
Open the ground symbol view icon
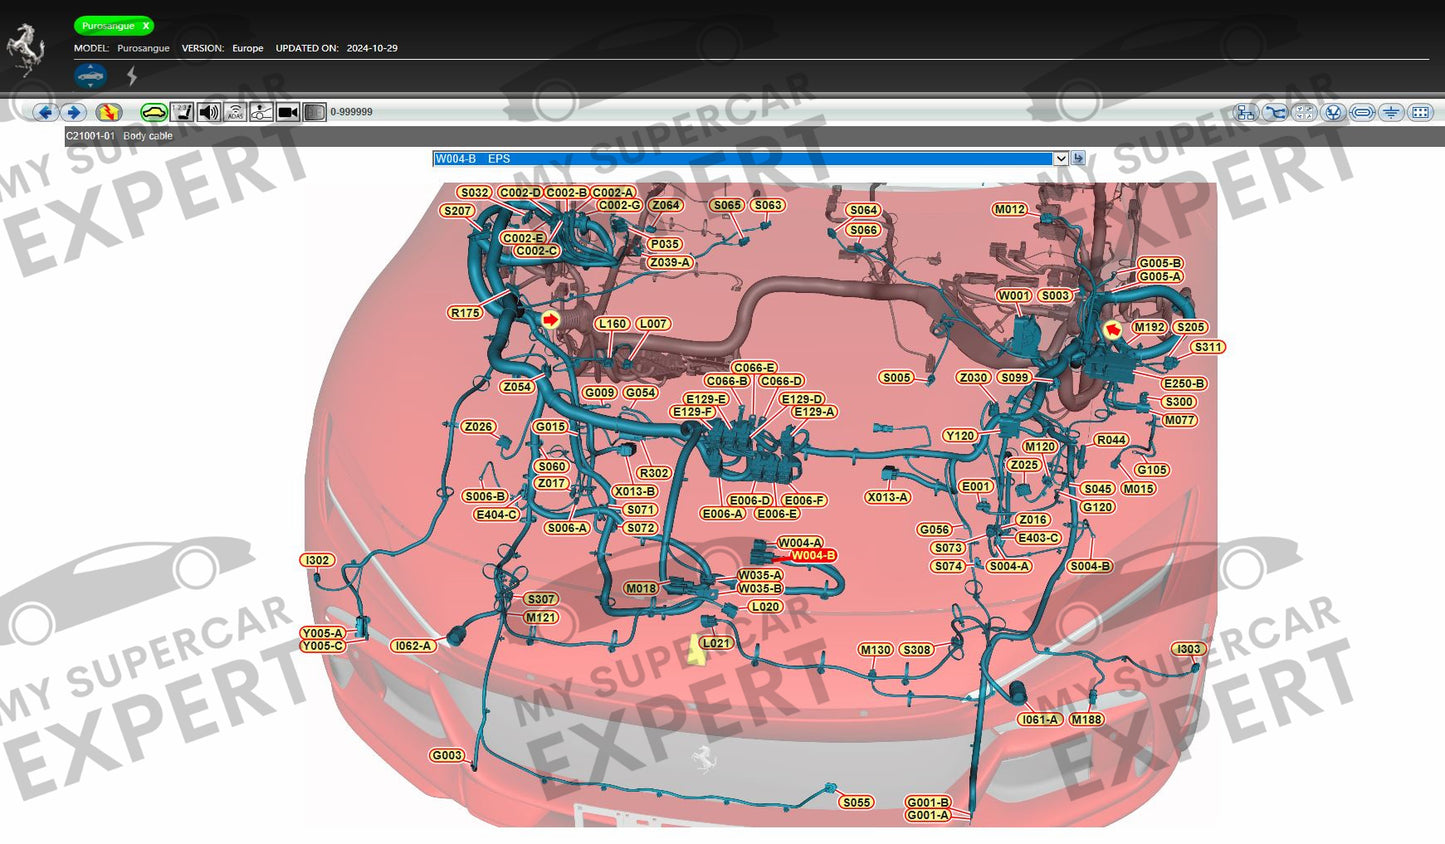(x=1391, y=112)
